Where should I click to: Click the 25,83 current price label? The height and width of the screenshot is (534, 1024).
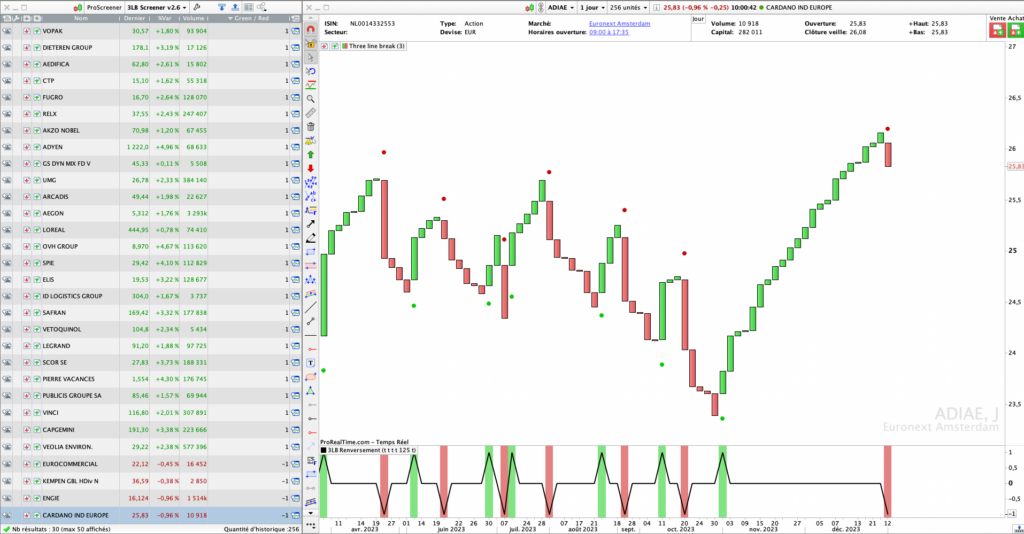[1015, 166]
